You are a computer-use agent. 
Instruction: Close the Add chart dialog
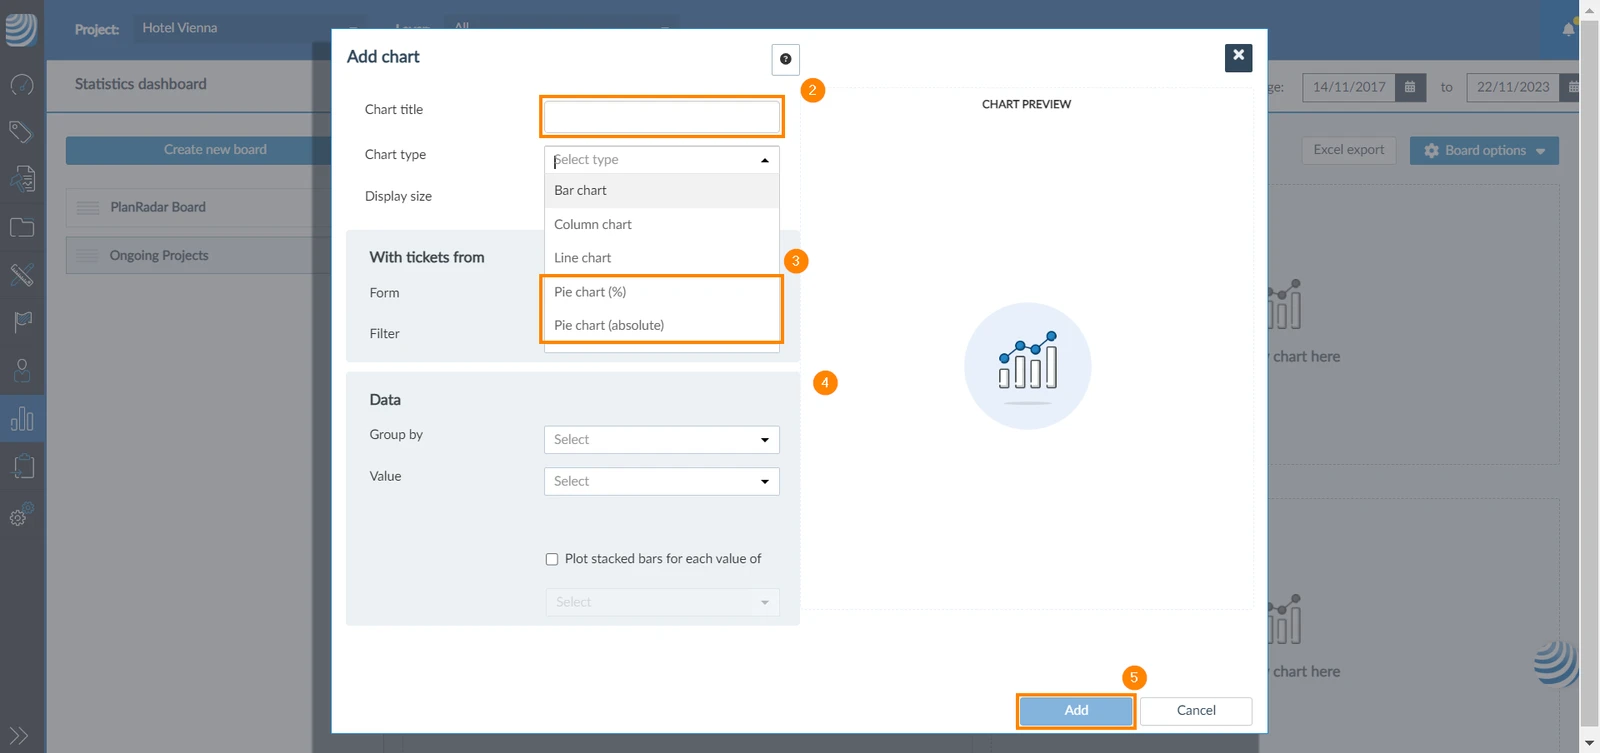1238,57
